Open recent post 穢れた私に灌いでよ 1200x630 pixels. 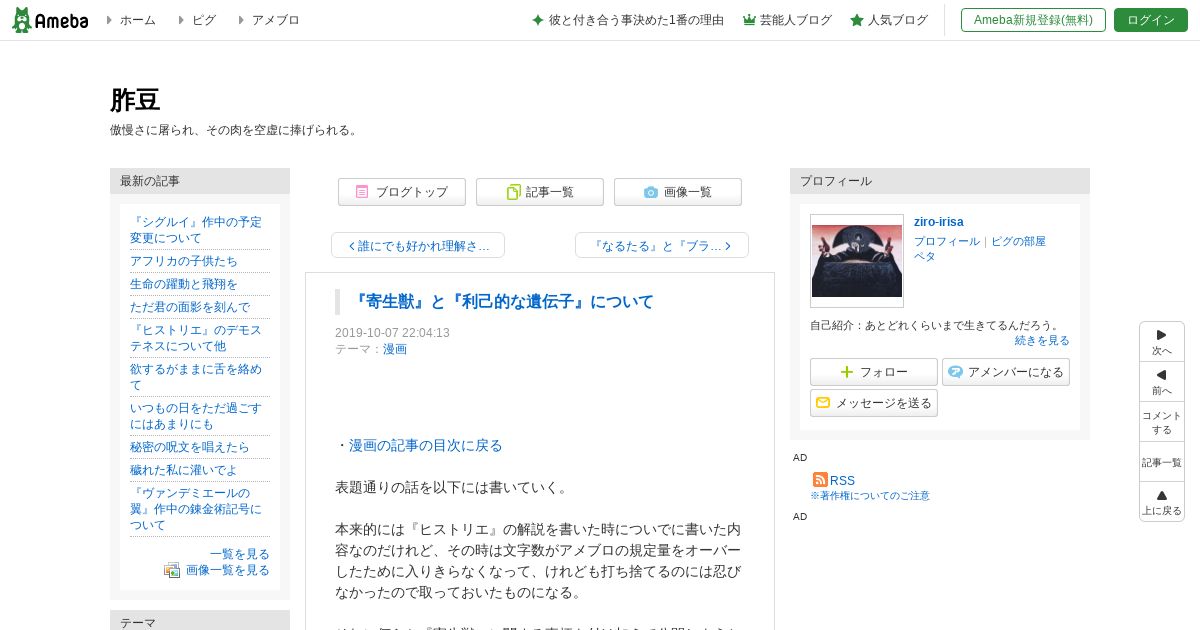point(184,470)
